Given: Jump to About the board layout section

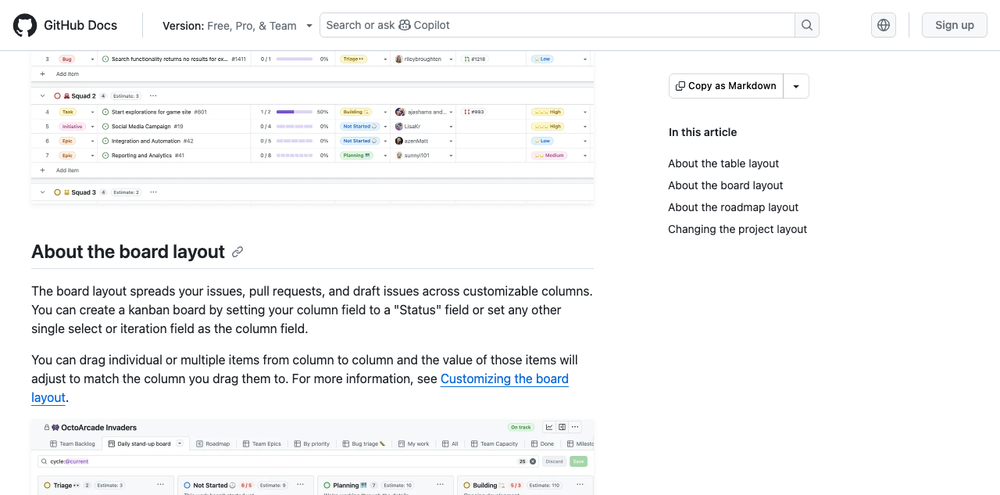Looking at the screenshot, I should [x=725, y=185].
